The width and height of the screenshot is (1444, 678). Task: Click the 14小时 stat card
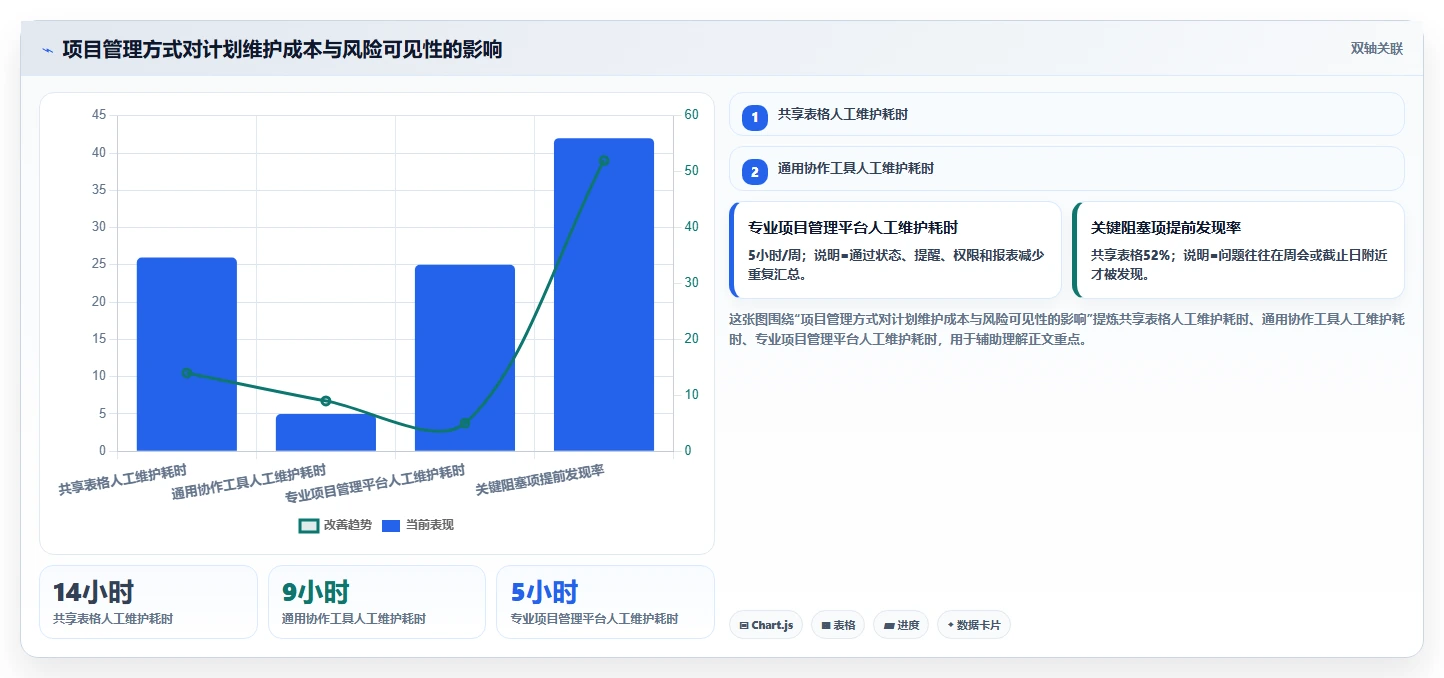[x=148, y=602]
